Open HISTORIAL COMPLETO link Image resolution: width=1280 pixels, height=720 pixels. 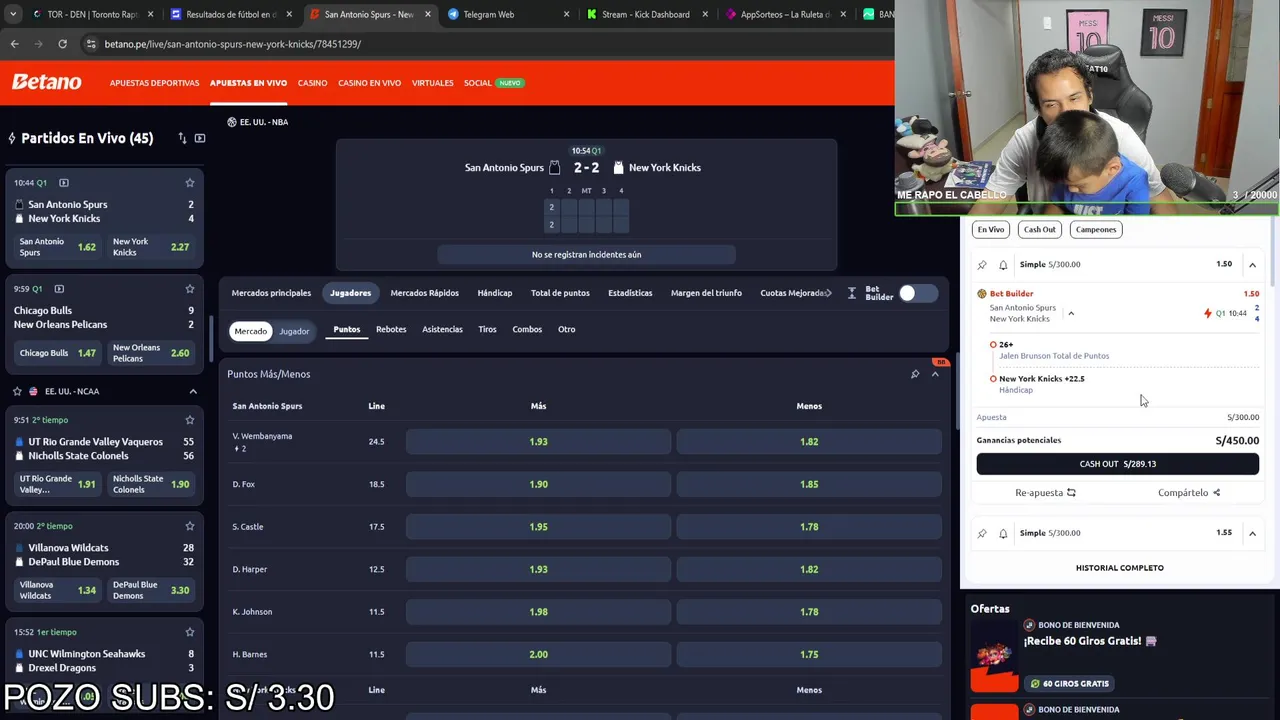1119,568
